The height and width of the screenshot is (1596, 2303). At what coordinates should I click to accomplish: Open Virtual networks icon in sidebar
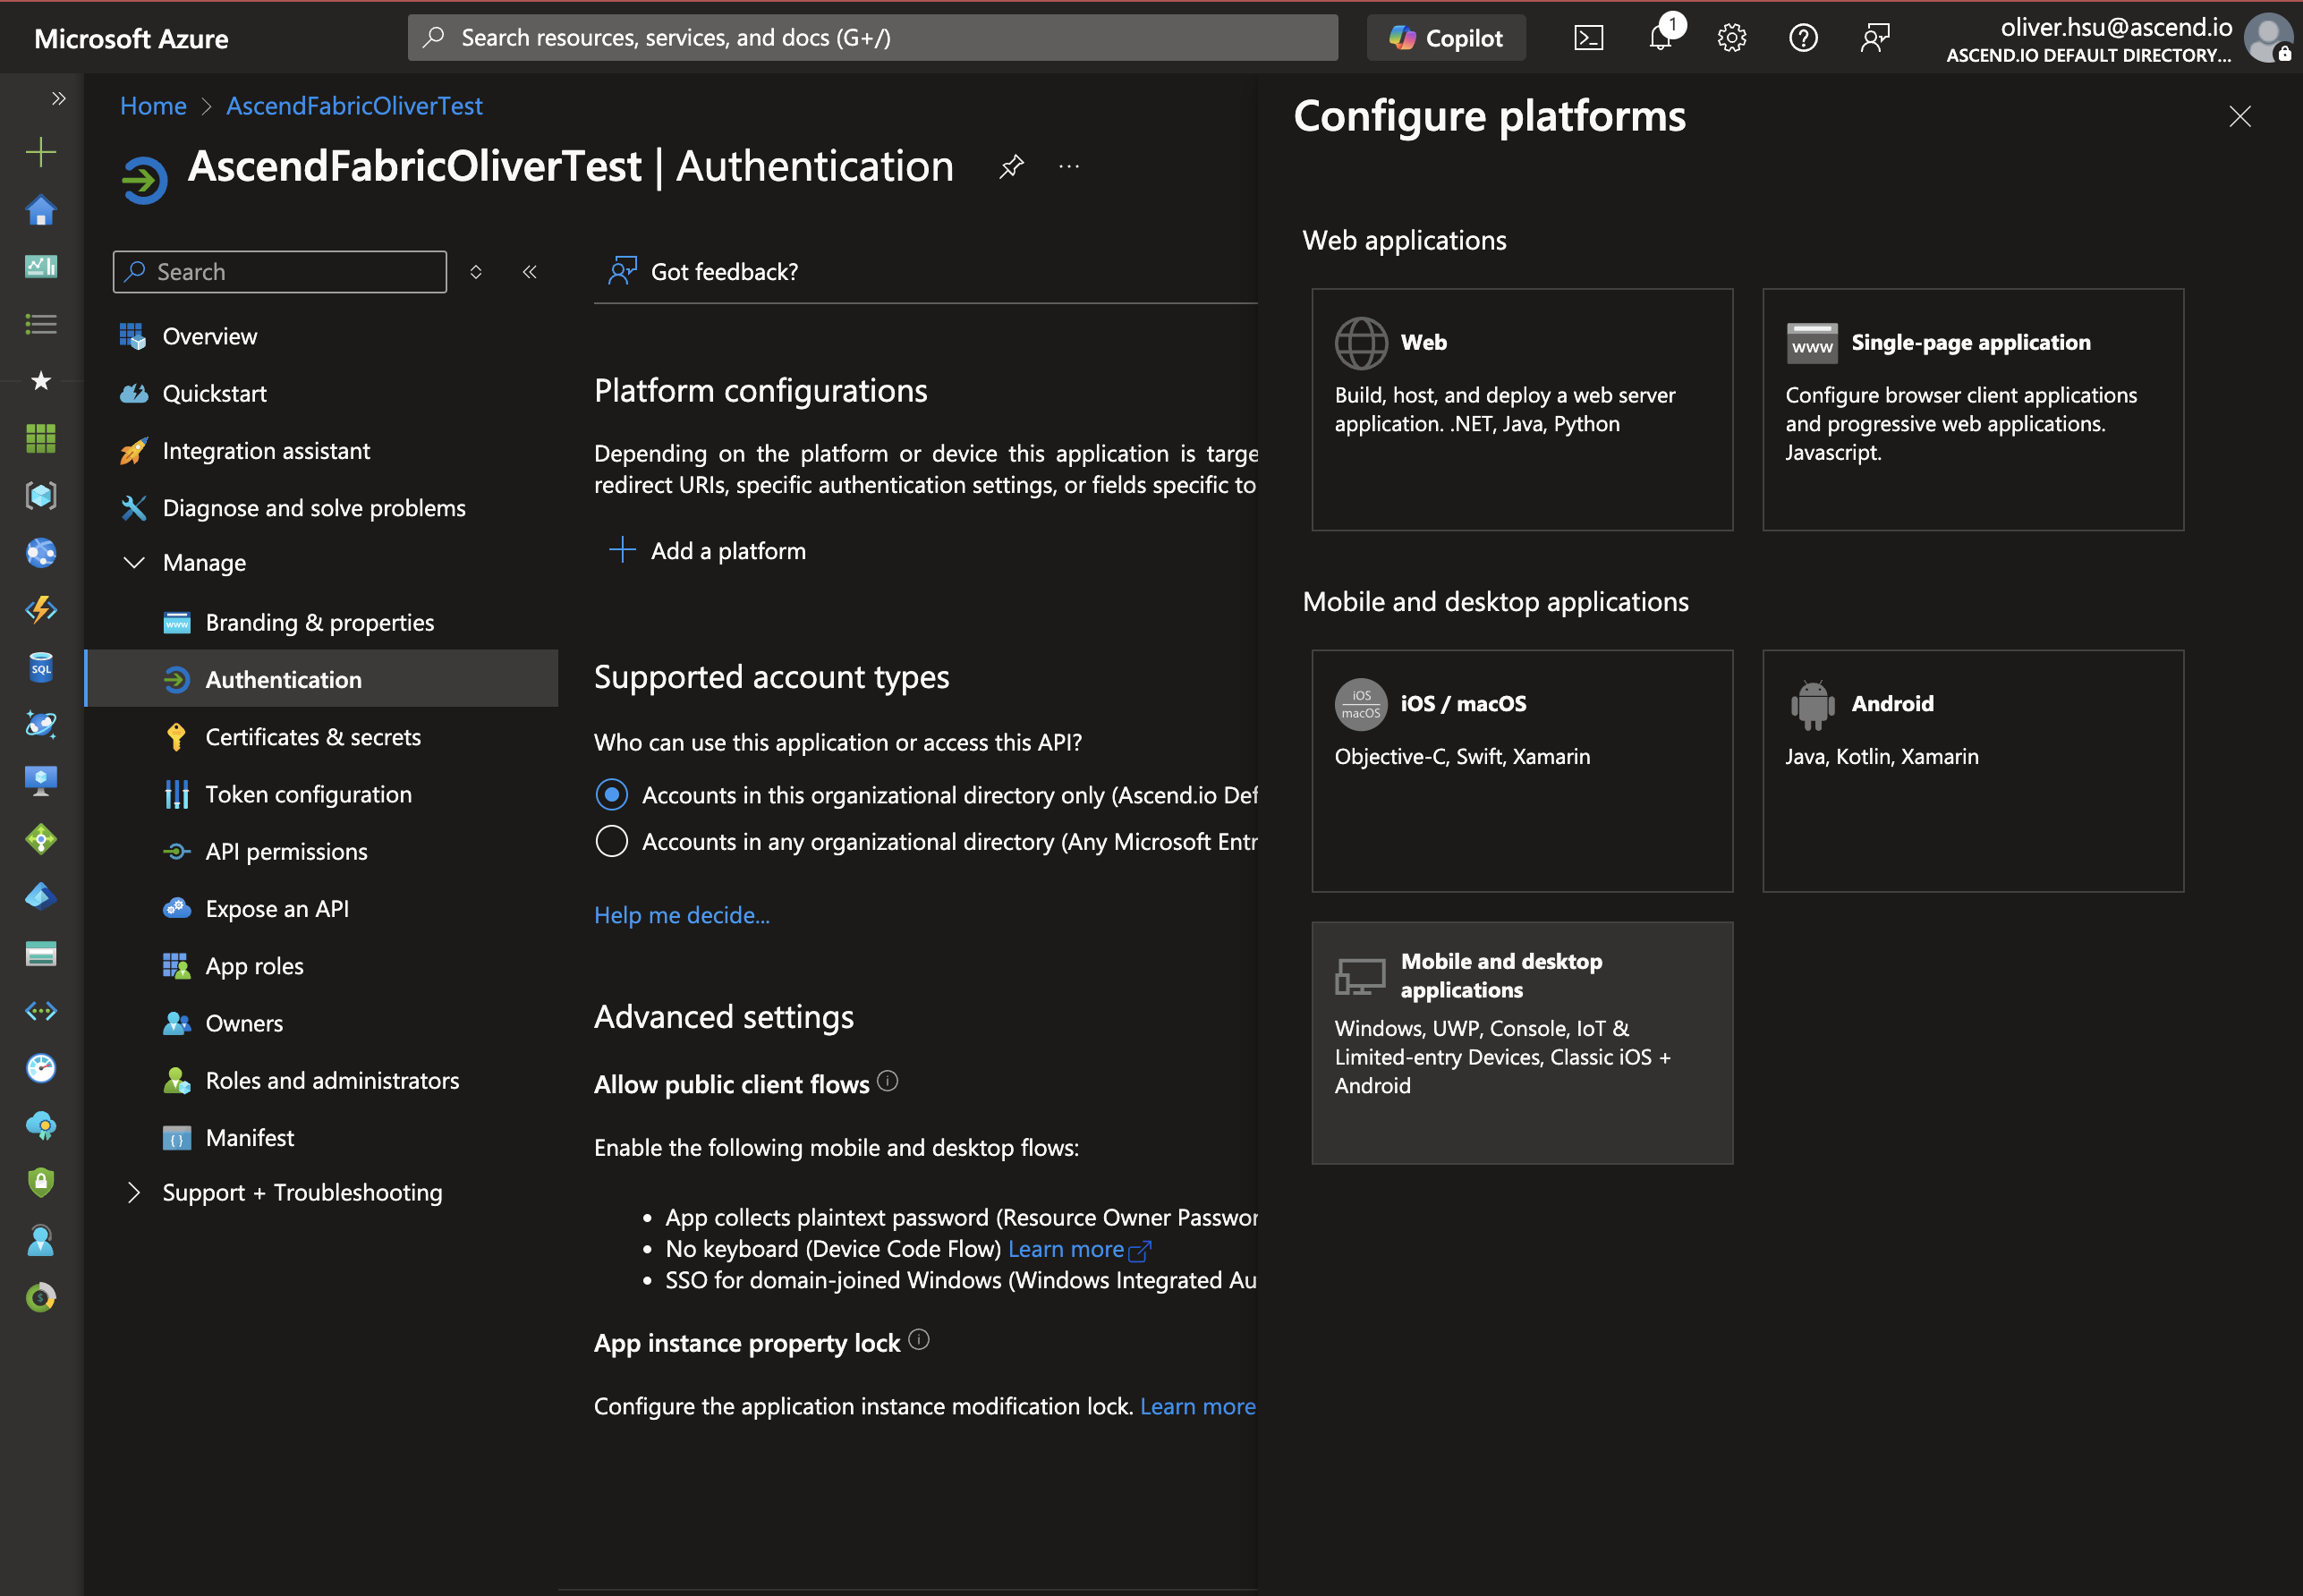[x=40, y=1011]
